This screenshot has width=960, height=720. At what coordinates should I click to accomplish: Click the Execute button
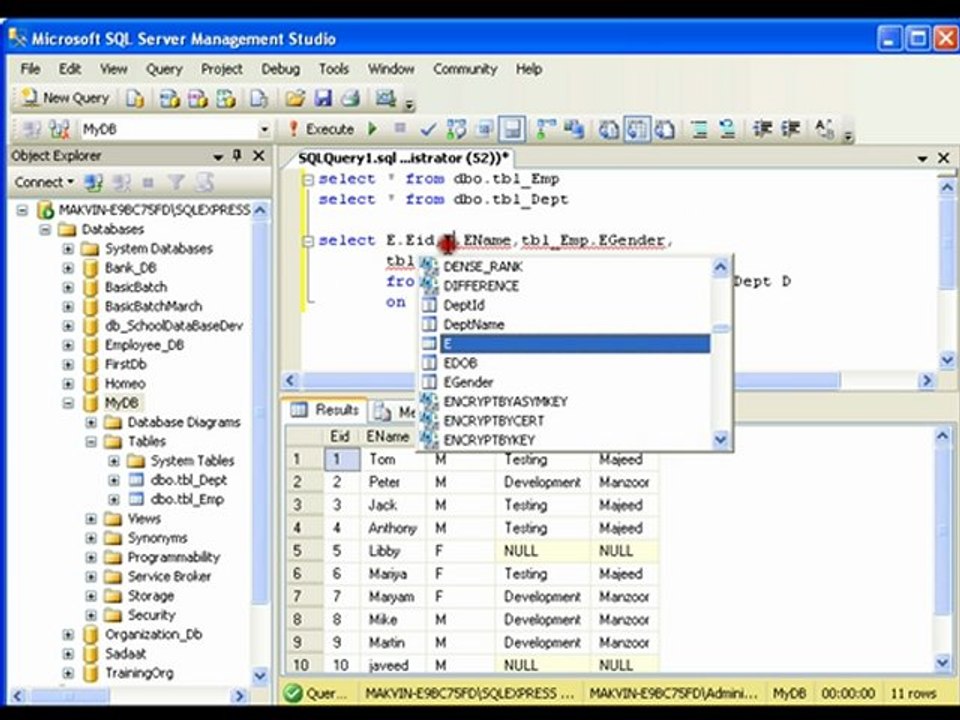pos(321,129)
